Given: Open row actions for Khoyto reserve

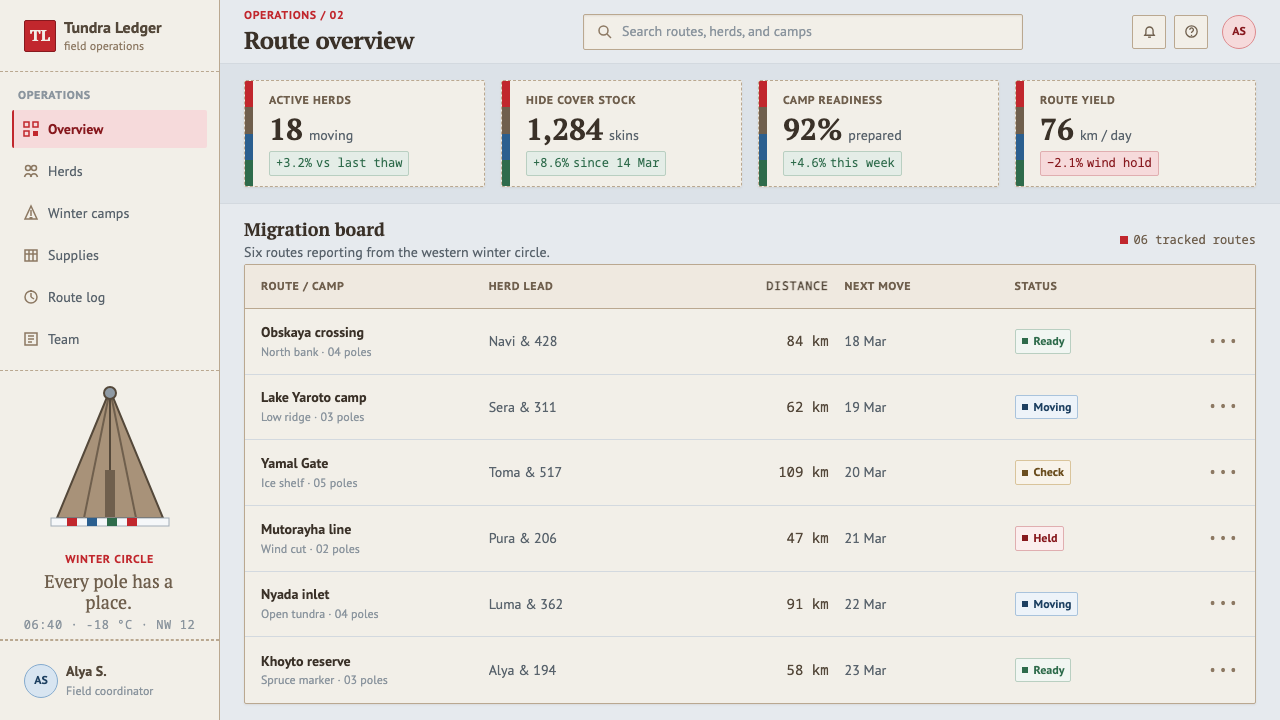Looking at the screenshot, I should click(1223, 670).
